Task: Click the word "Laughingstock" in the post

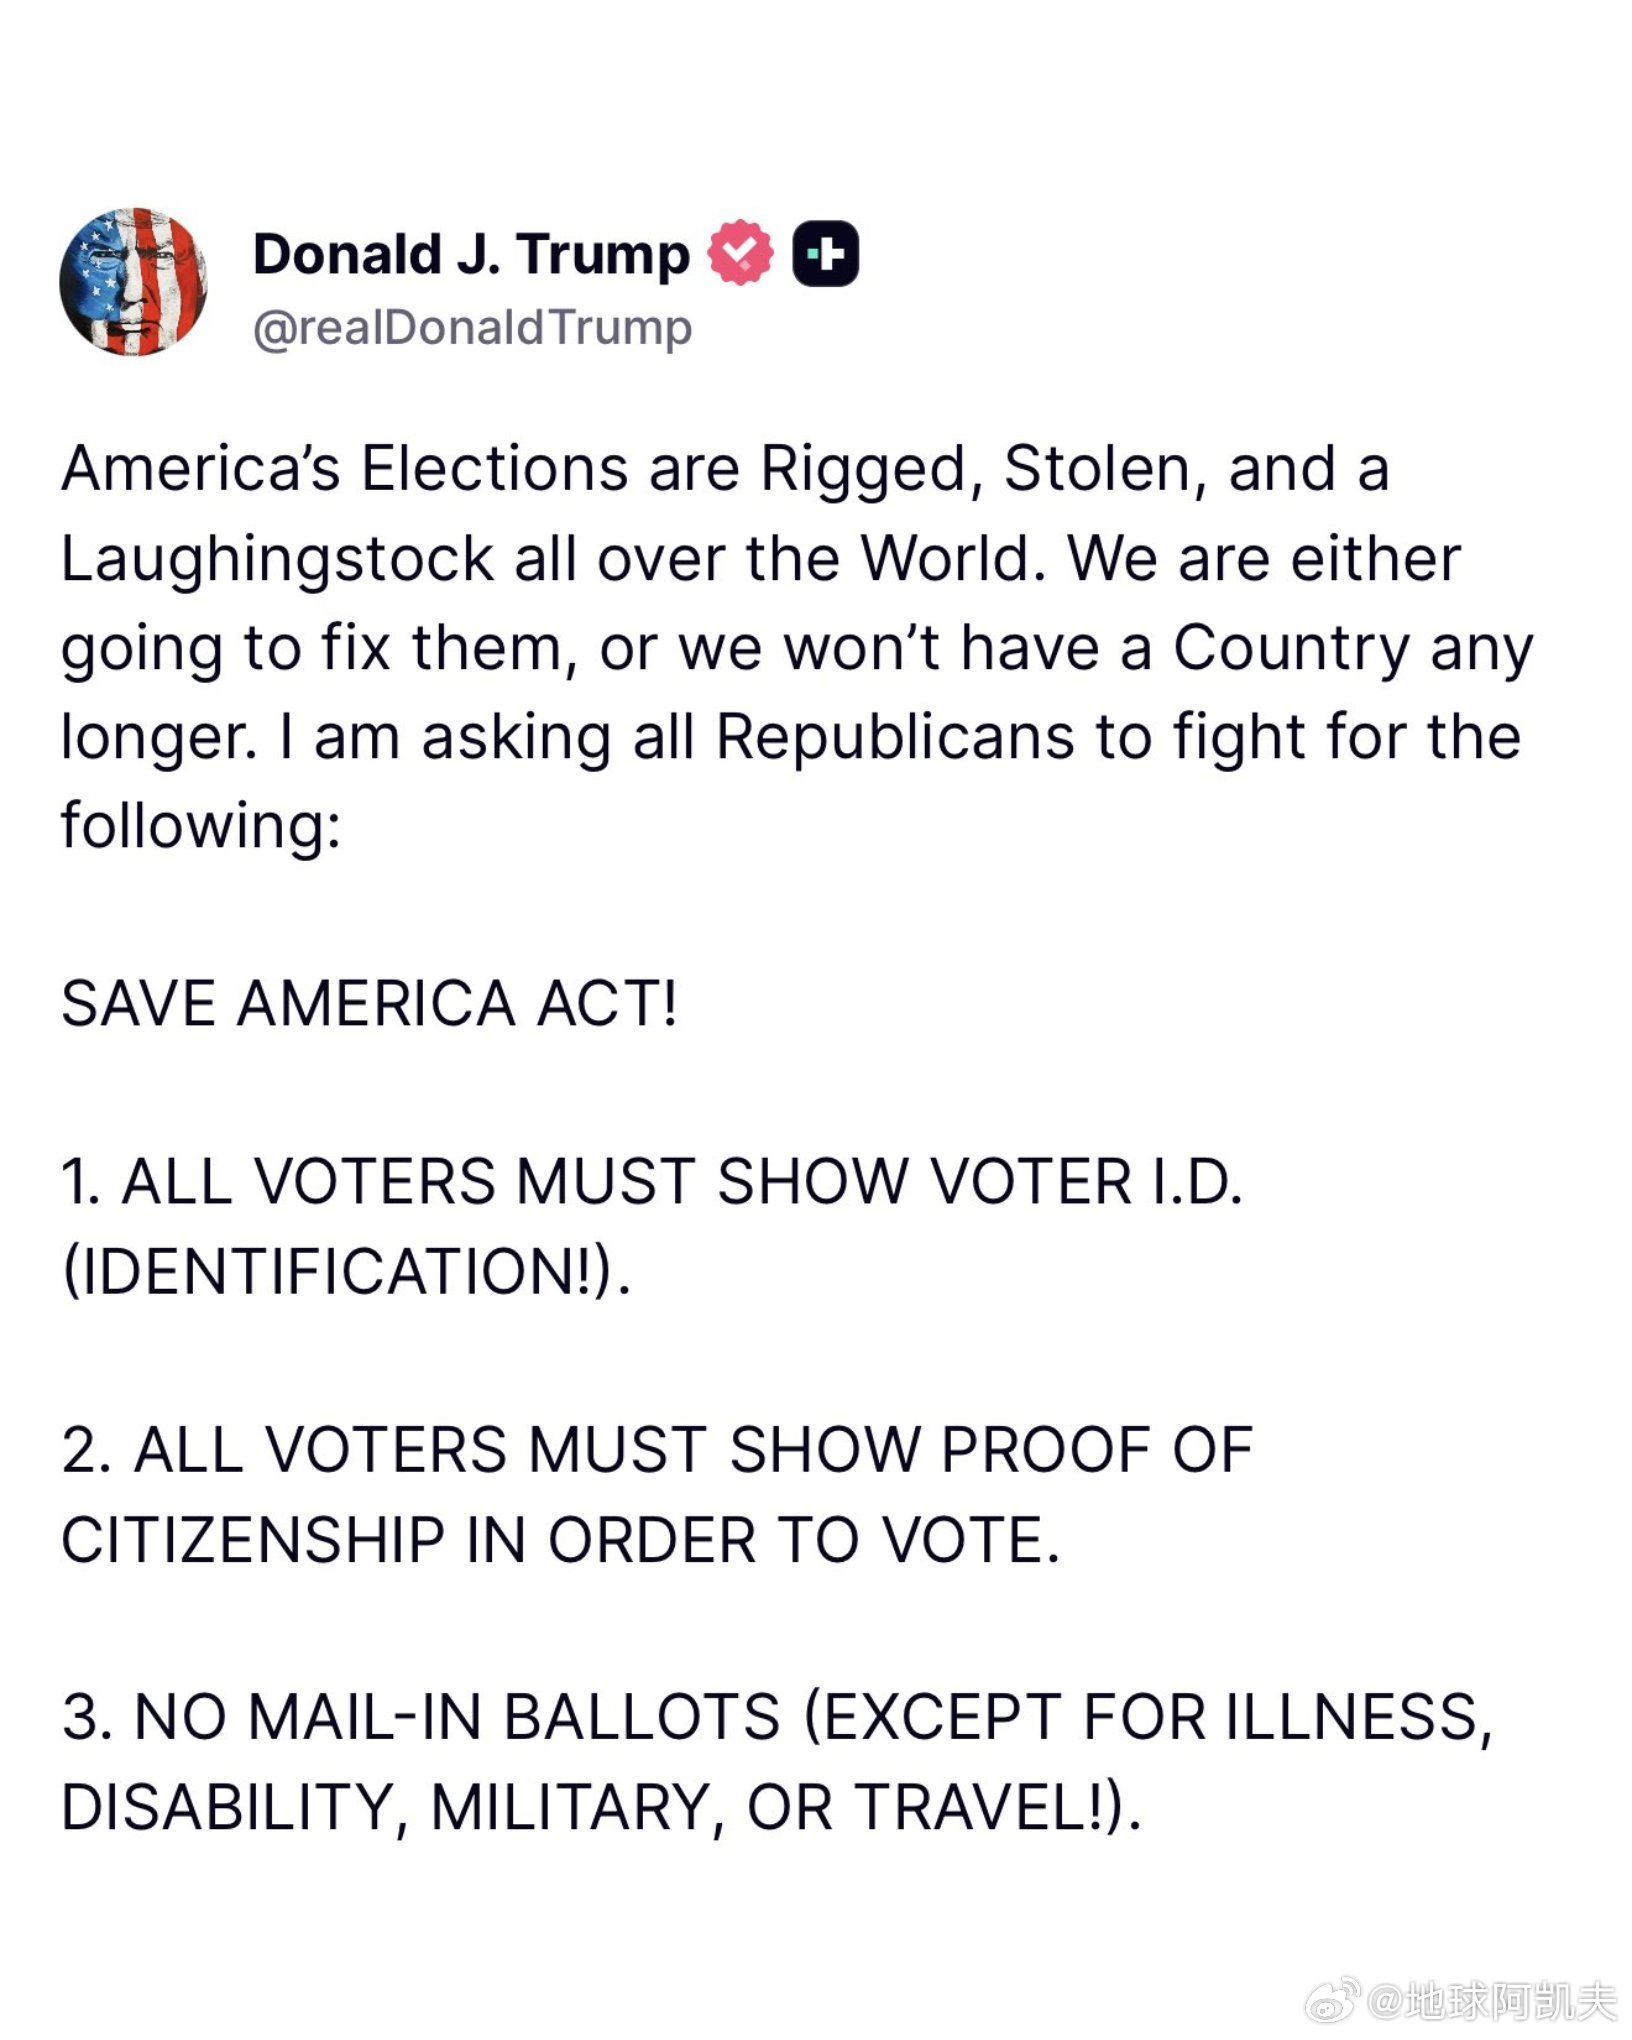Action: click(277, 559)
